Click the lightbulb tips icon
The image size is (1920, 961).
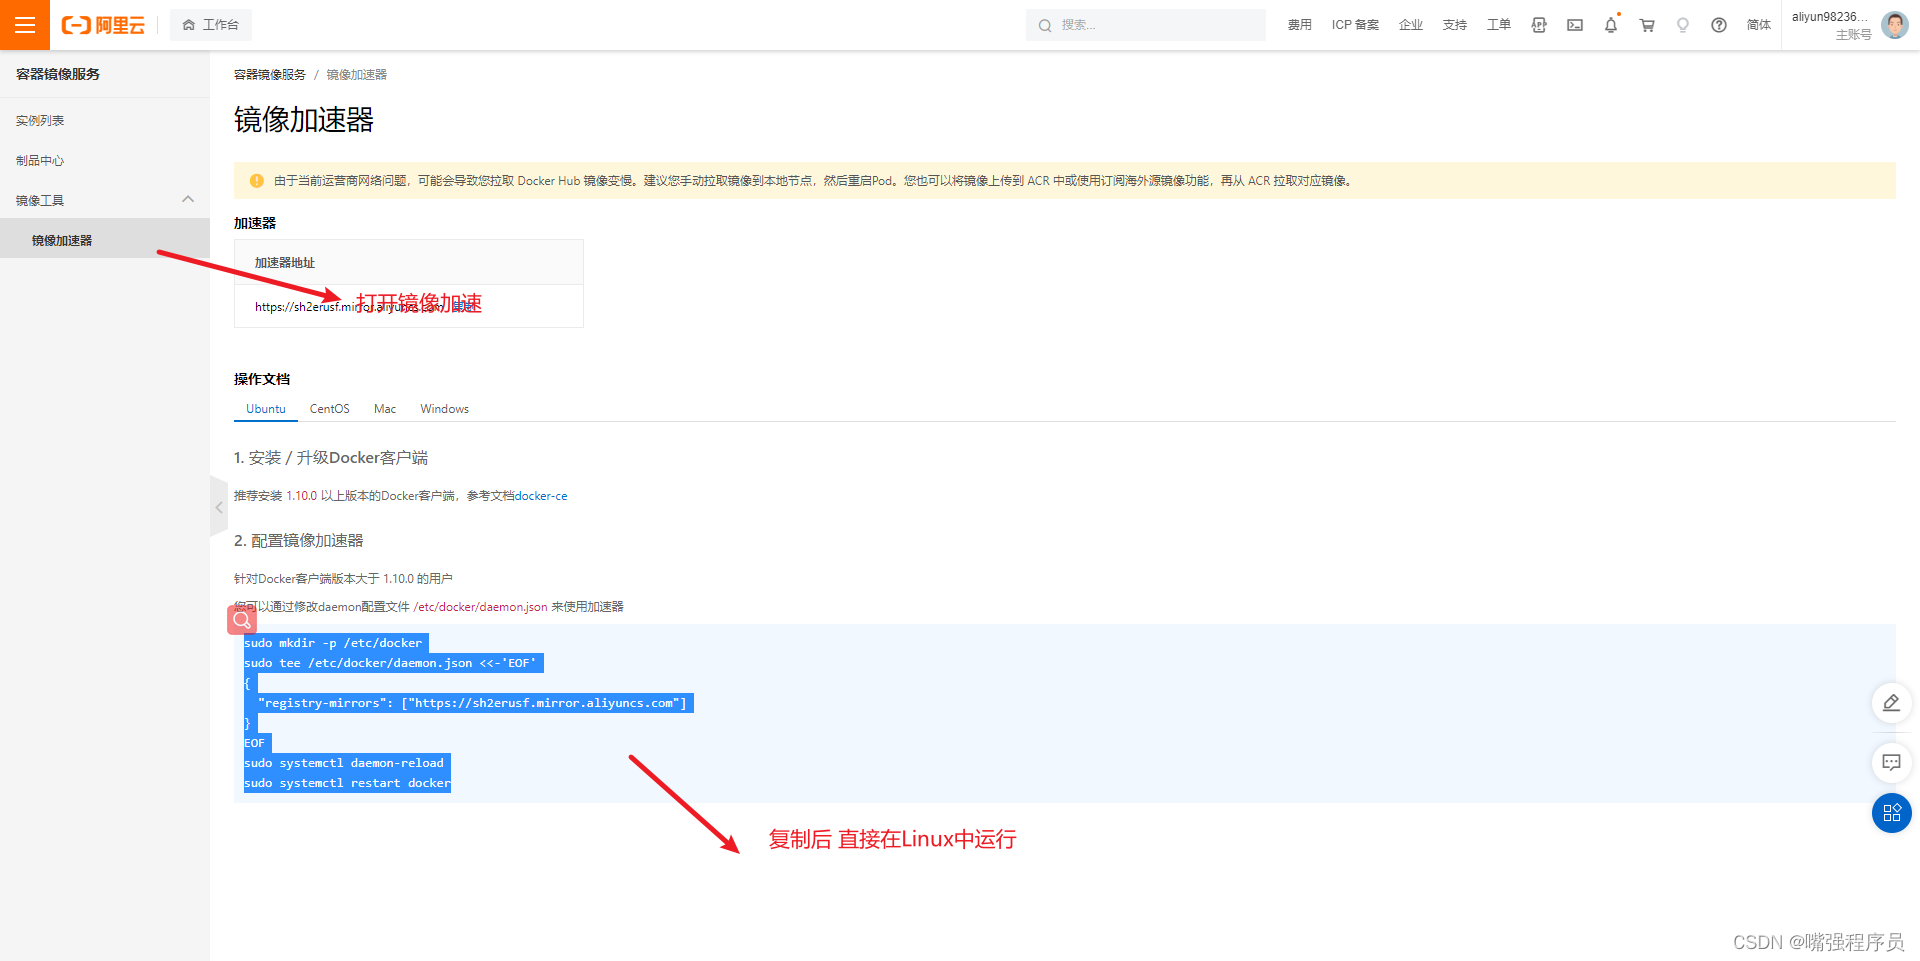(1683, 25)
